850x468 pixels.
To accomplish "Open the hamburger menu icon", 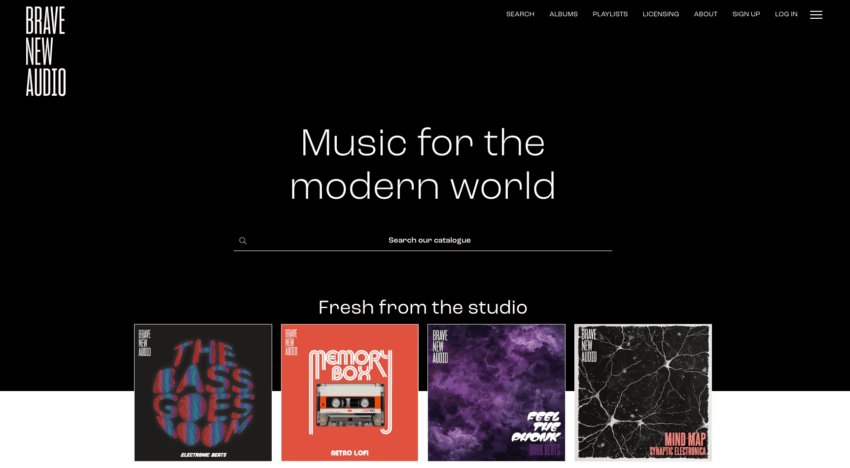I will pos(816,15).
